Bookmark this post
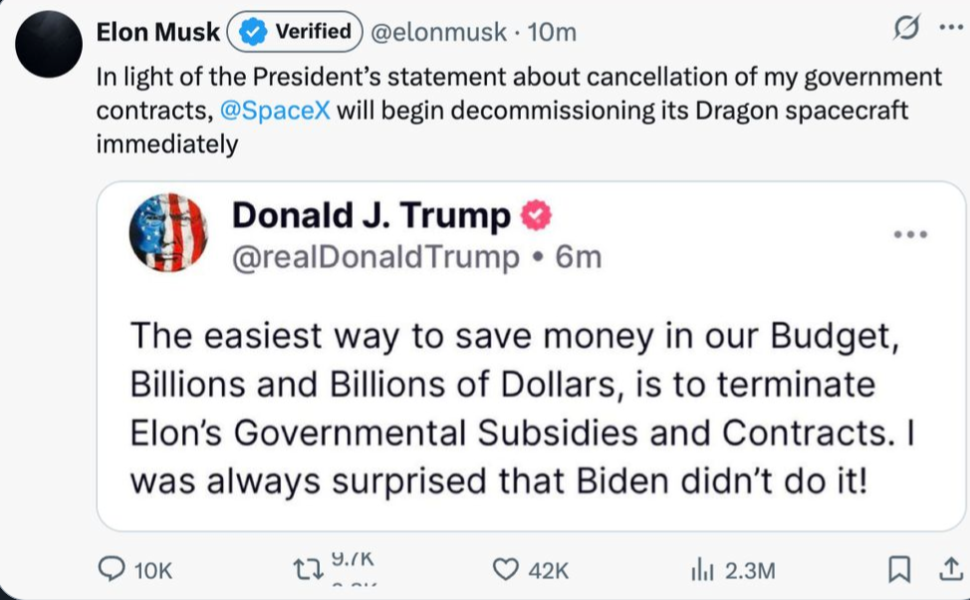This screenshot has height=600, width=970. click(x=900, y=570)
